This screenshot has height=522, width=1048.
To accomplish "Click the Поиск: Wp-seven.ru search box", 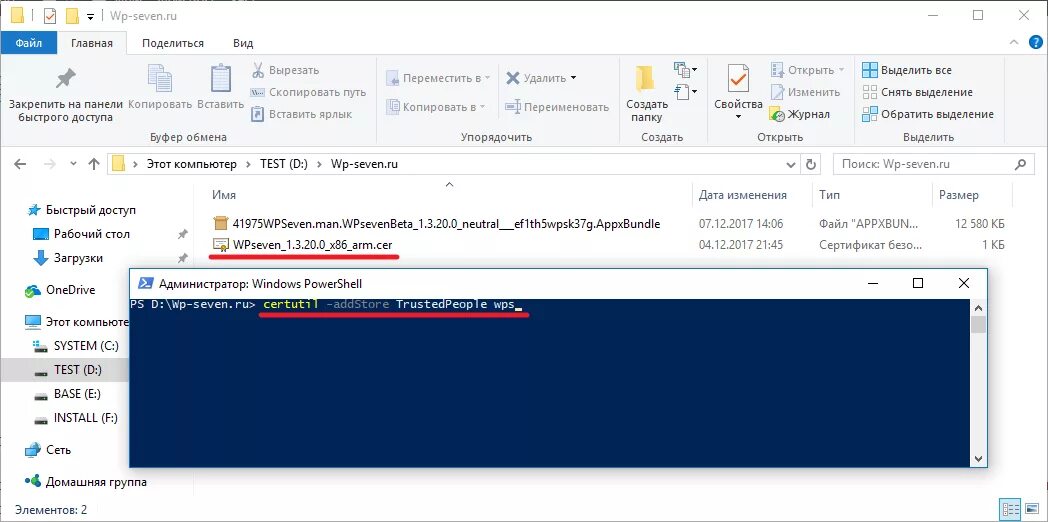I will (932, 164).
